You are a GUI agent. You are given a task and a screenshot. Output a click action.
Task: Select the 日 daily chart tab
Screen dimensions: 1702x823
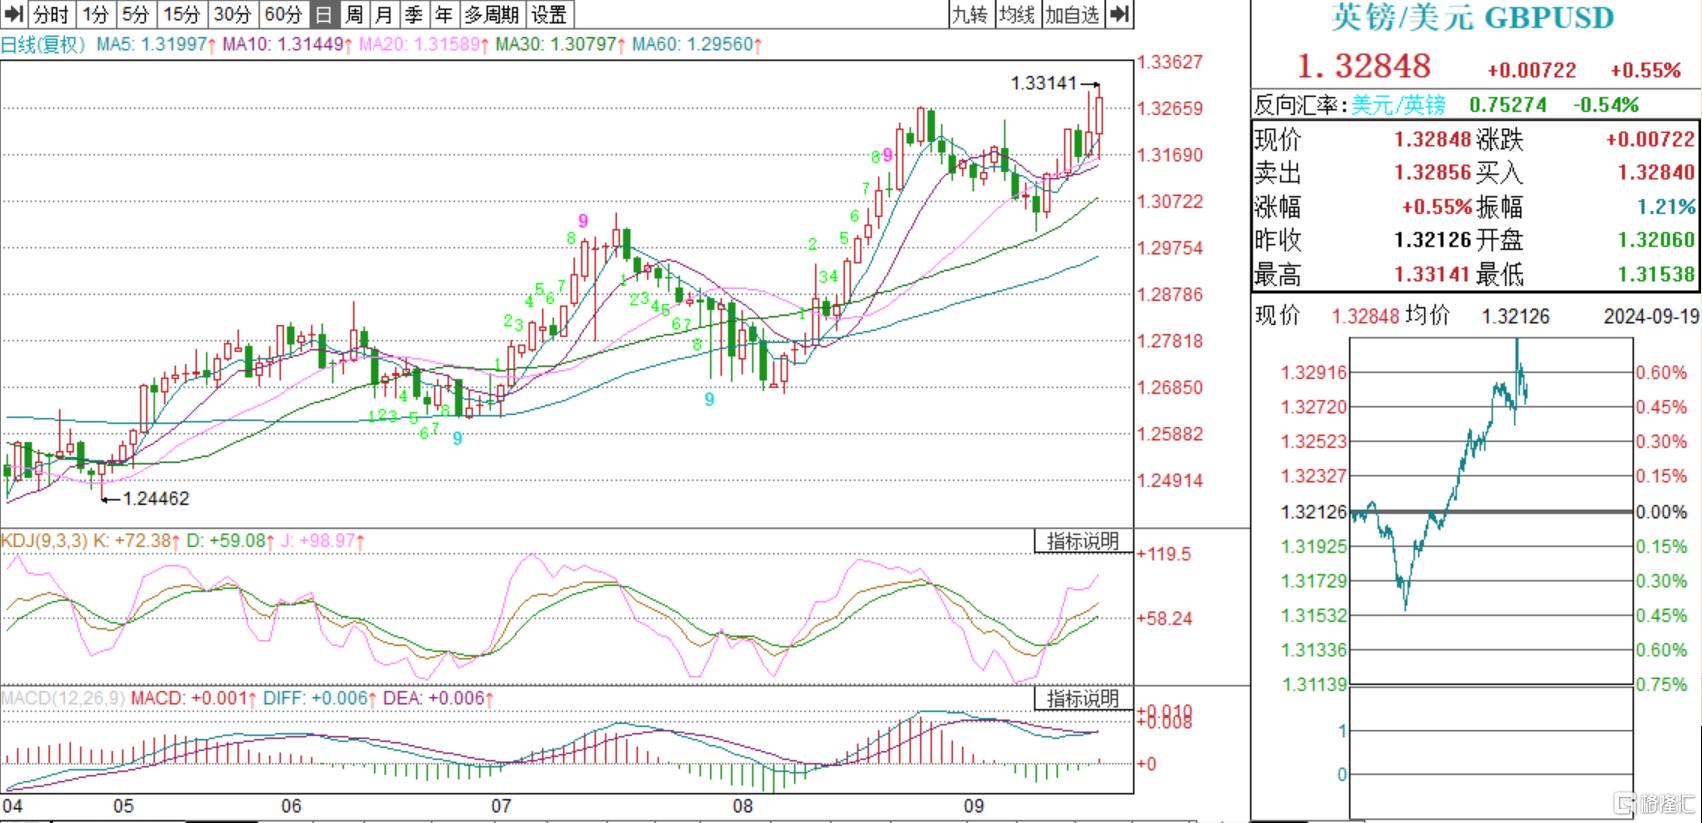point(324,14)
